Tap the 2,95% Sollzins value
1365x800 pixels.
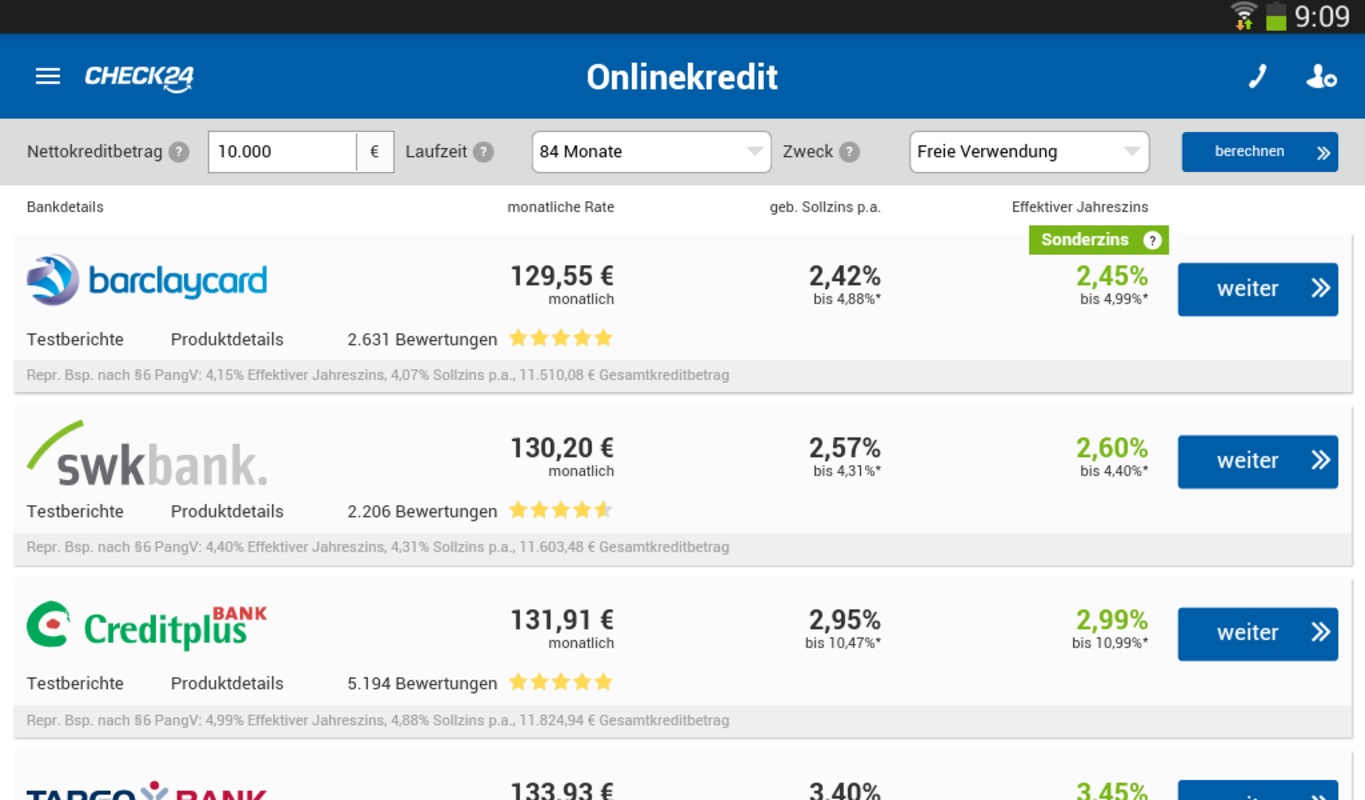click(845, 620)
